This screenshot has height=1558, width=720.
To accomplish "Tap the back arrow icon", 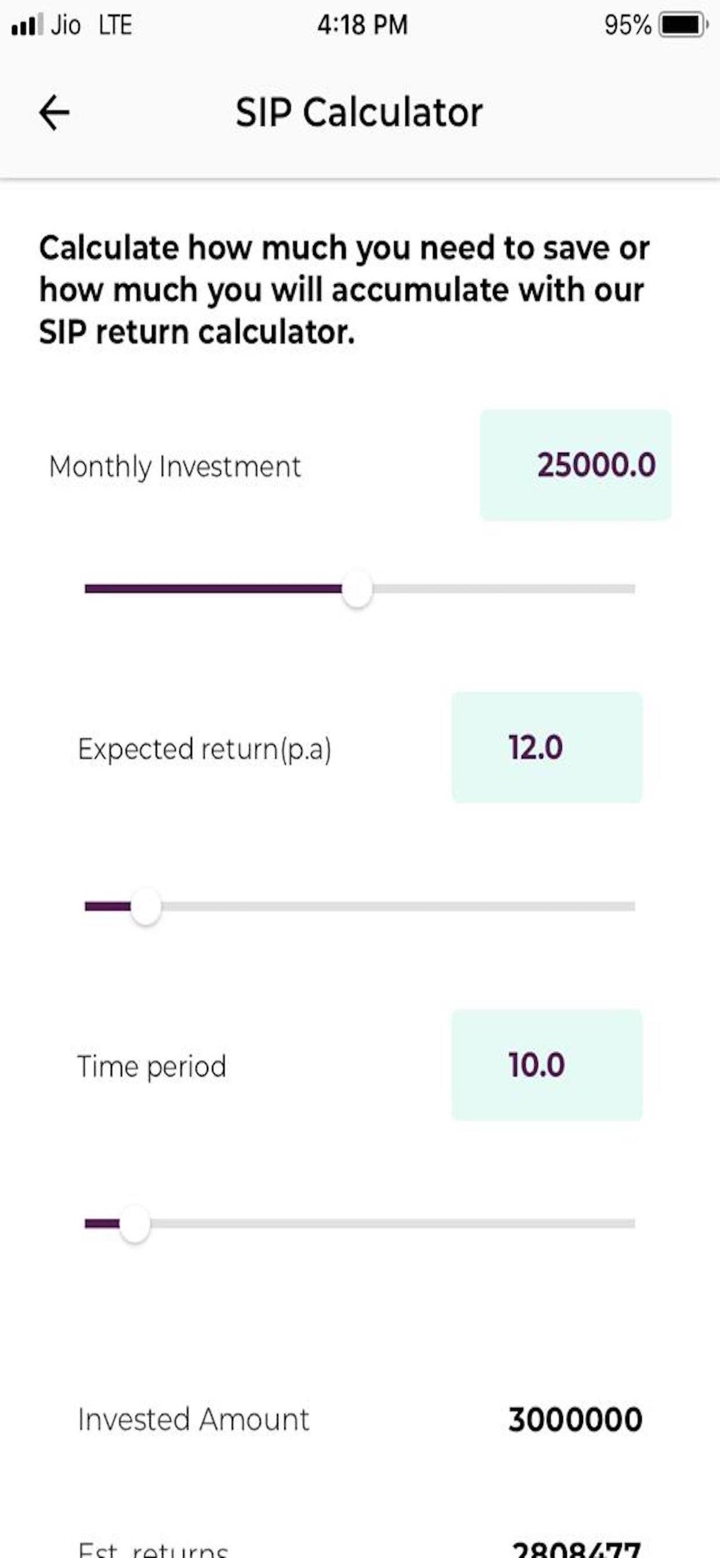I will (54, 113).
